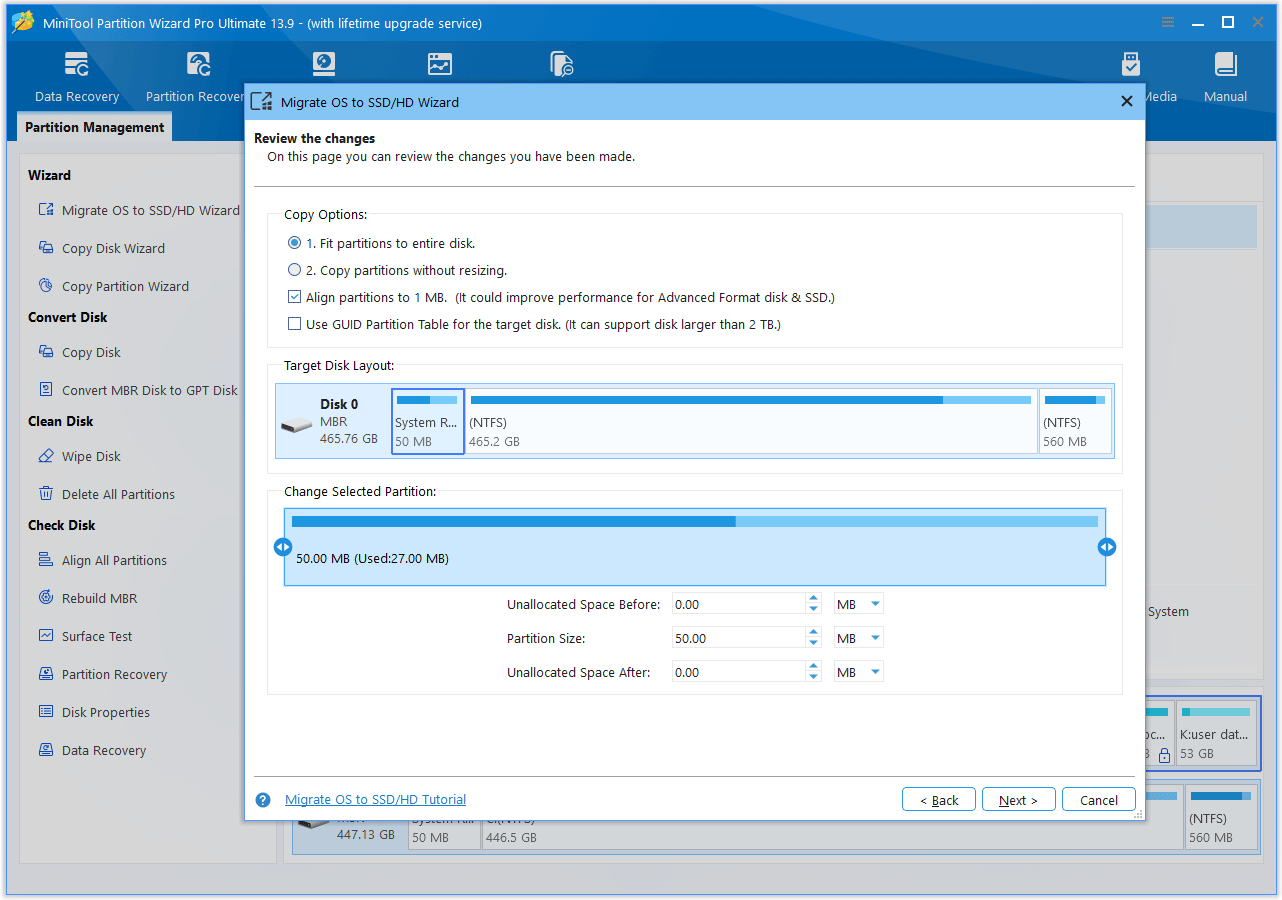Click the help question mark icon
The width and height of the screenshot is (1282, 900).
pos(263,800)
